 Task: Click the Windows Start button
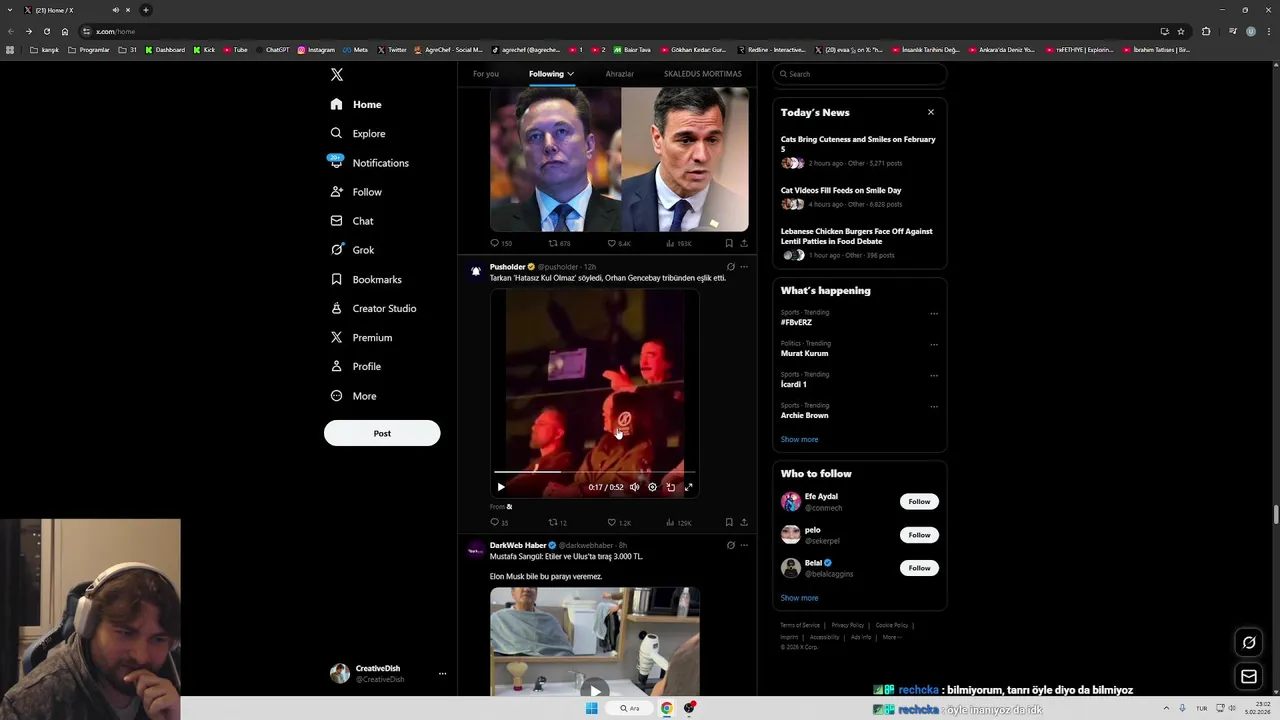(x=591, y=708)
